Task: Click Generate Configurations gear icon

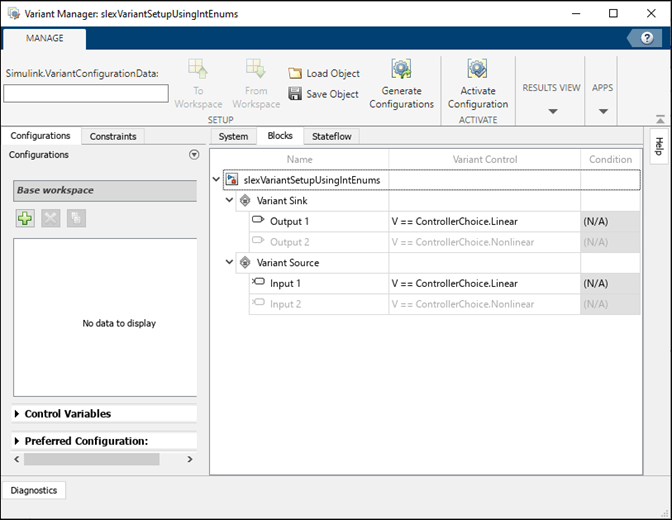Action: [401, 70]
